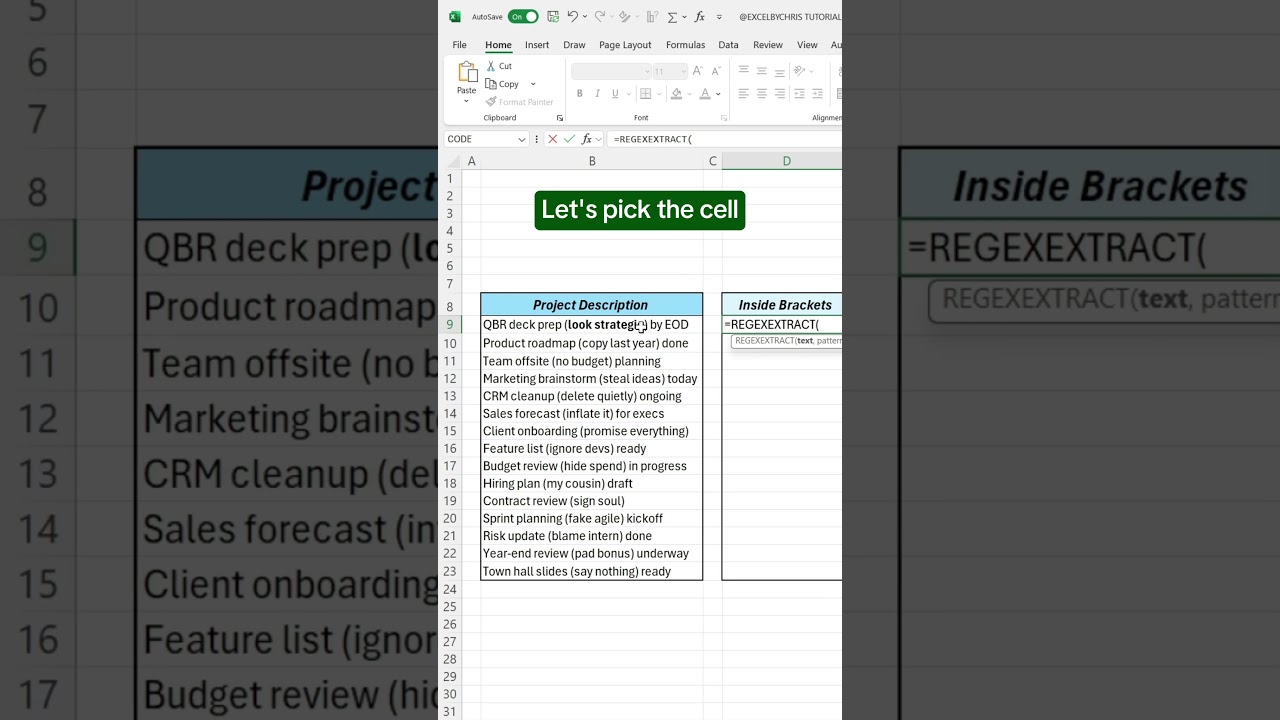The width and height of the screenshot is (1280, 720).
Task: Click the green Enter checkmark in the formula bar
Action: (x=569, y=140)
